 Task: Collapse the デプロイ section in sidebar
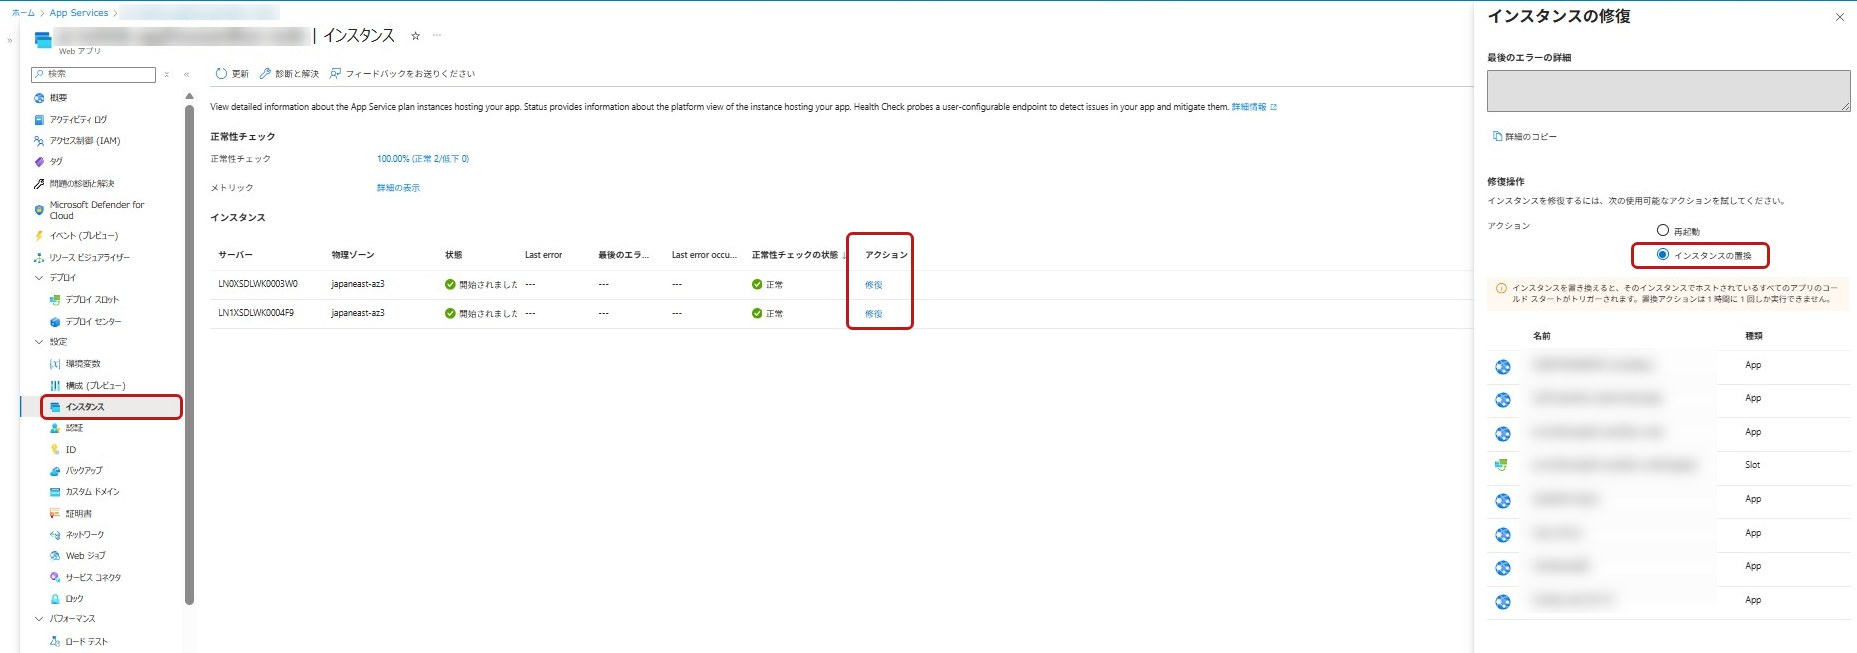tap(40, 278)
